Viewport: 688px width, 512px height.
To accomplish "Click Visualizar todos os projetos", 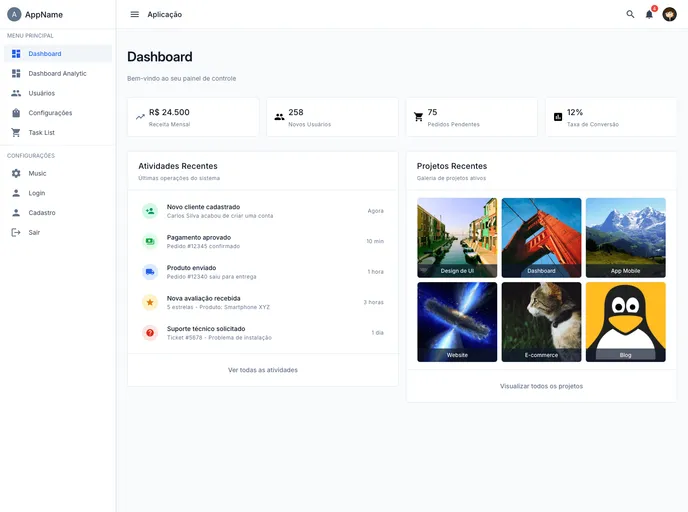I will (541, 386).
